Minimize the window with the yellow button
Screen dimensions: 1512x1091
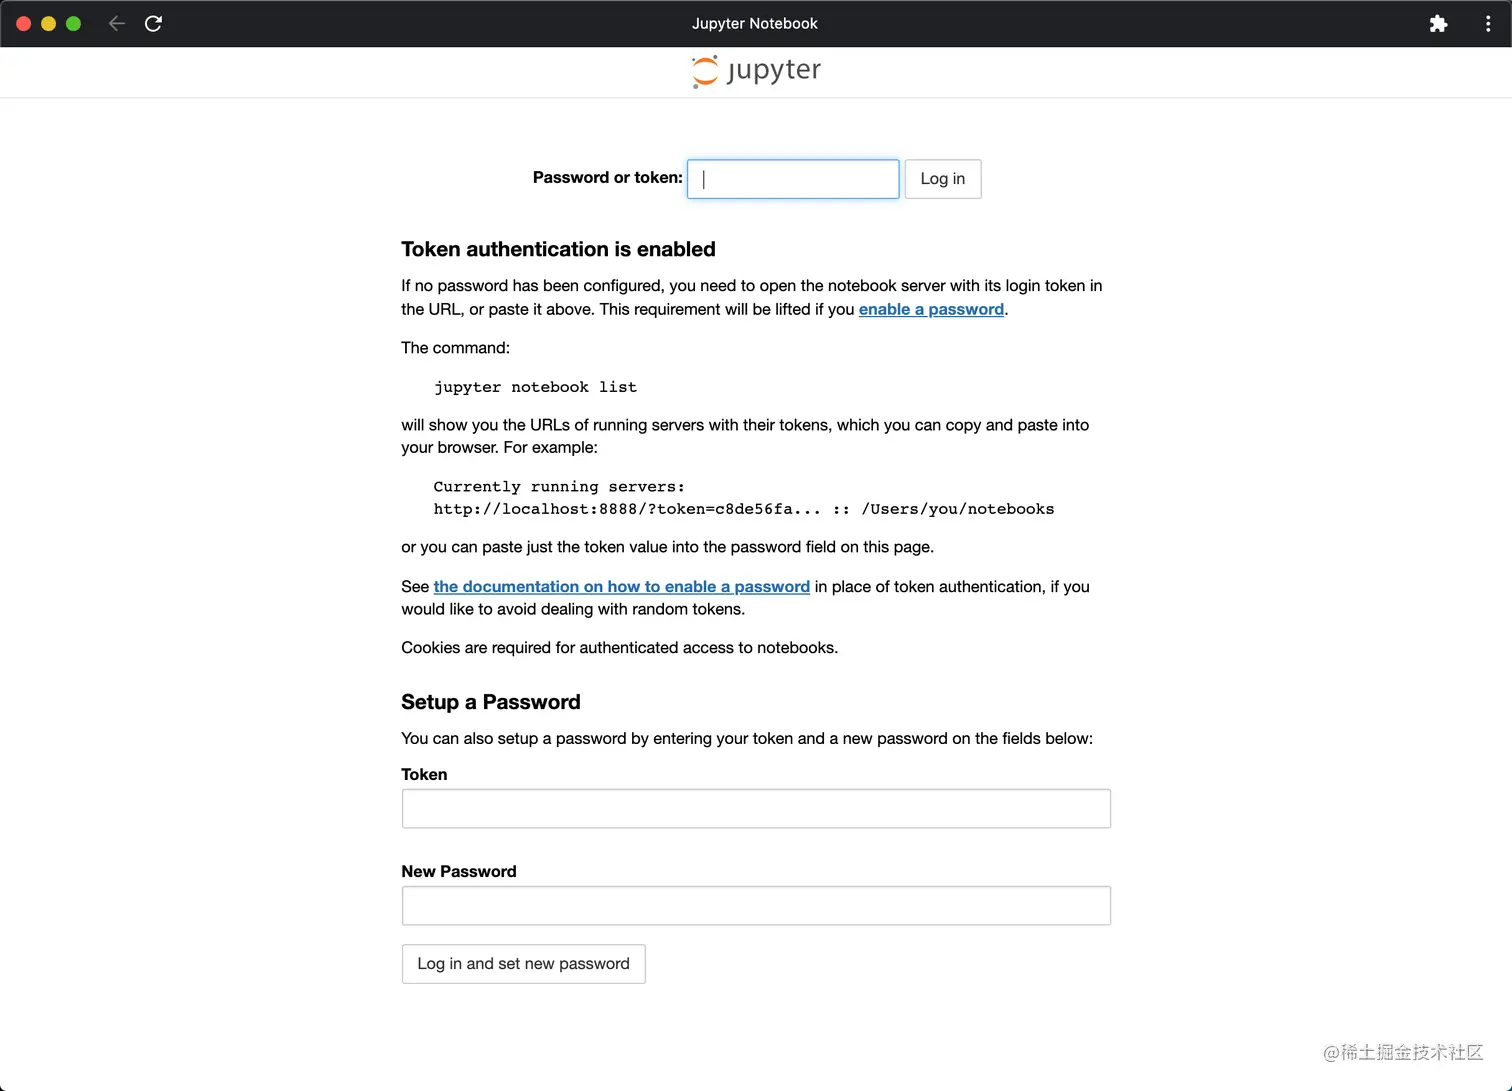pos(48,23)
